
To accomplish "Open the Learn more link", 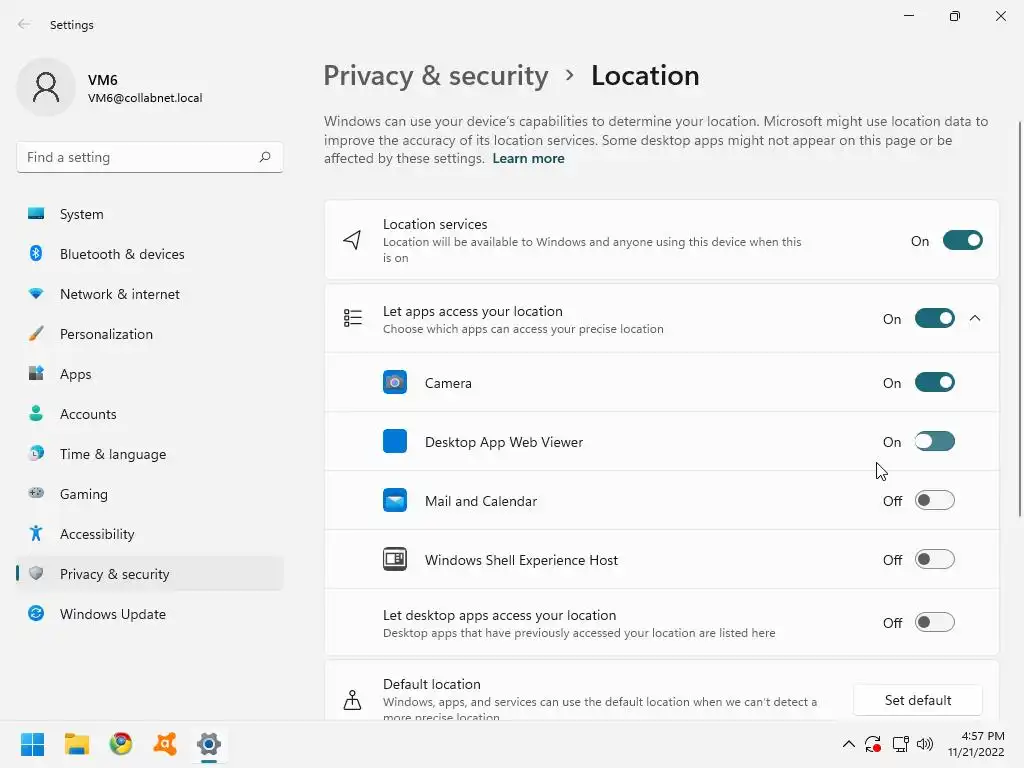I will 528,158.
